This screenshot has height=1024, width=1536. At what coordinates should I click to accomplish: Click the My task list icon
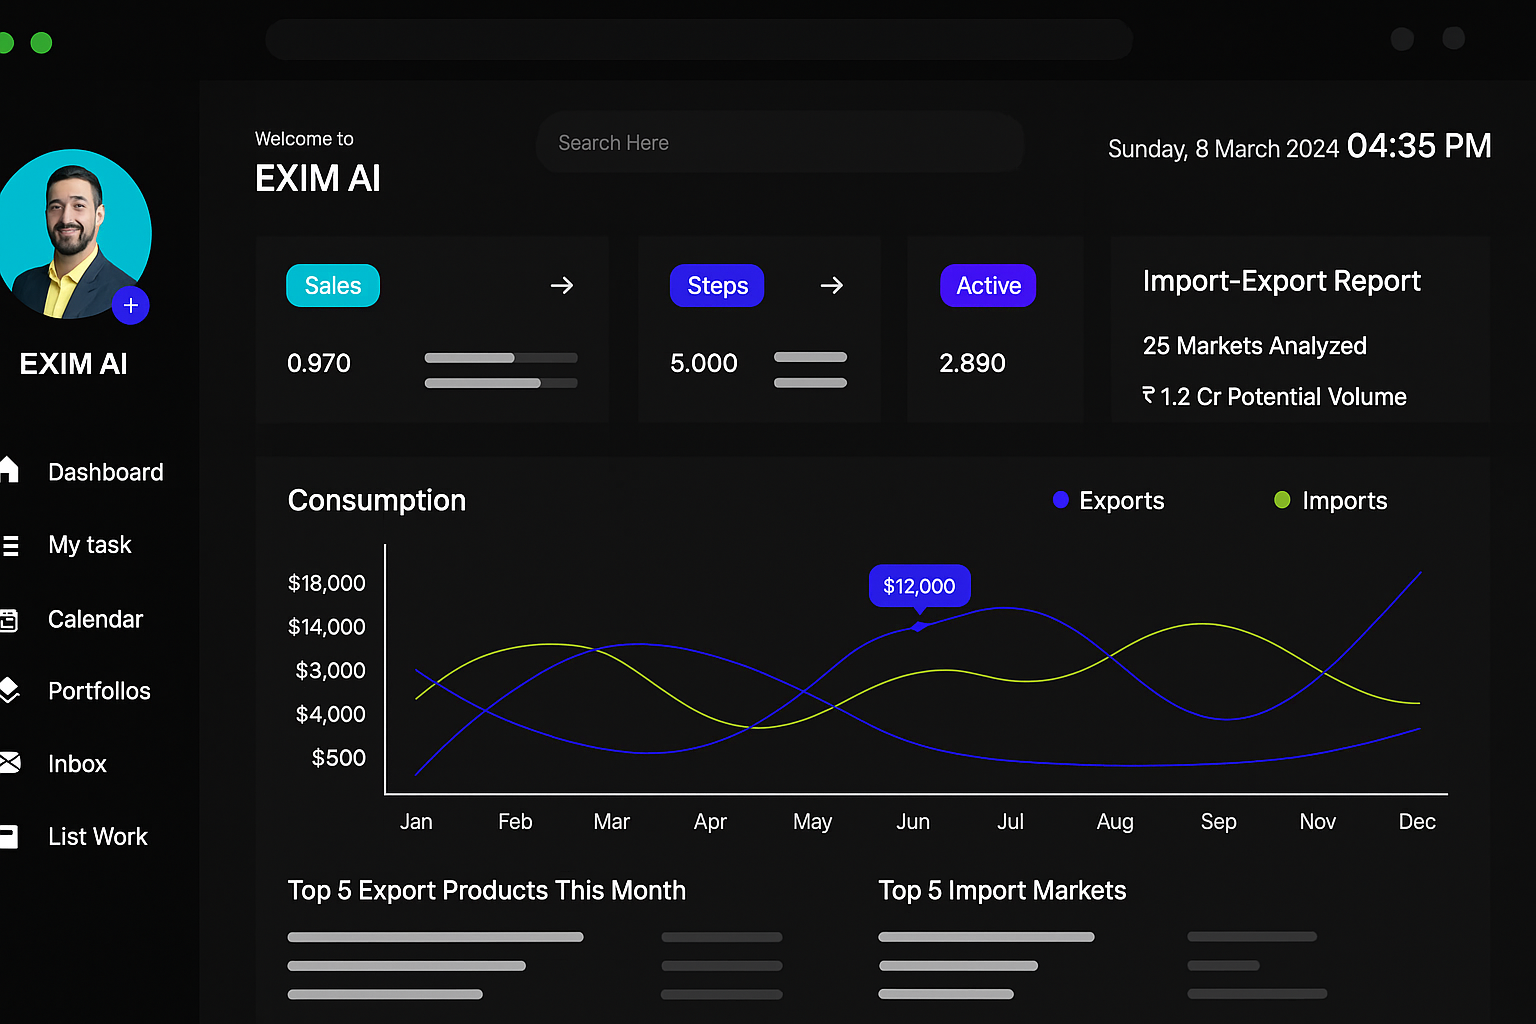[x=10, y=545]
